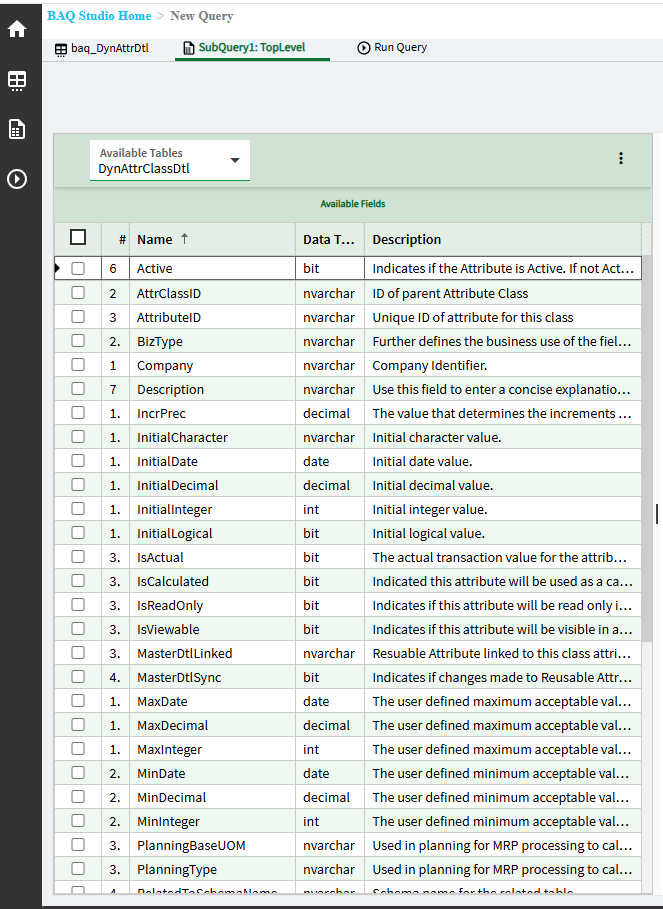Viewport: 663px width, 909px height.
Task: Click the Active row indicator arrow
Action: pos(58,268)
